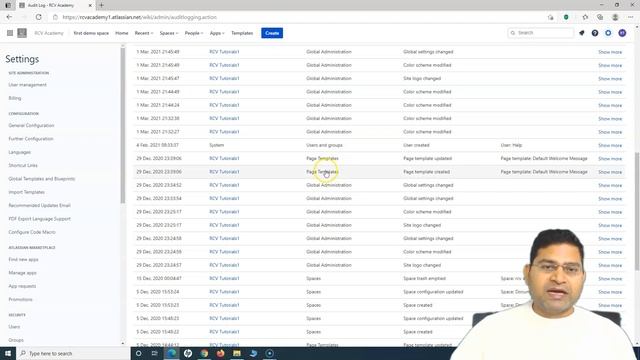
Task: Open Chrome from the taskbar
Action: pyautogui.click(x=204, y=353)
